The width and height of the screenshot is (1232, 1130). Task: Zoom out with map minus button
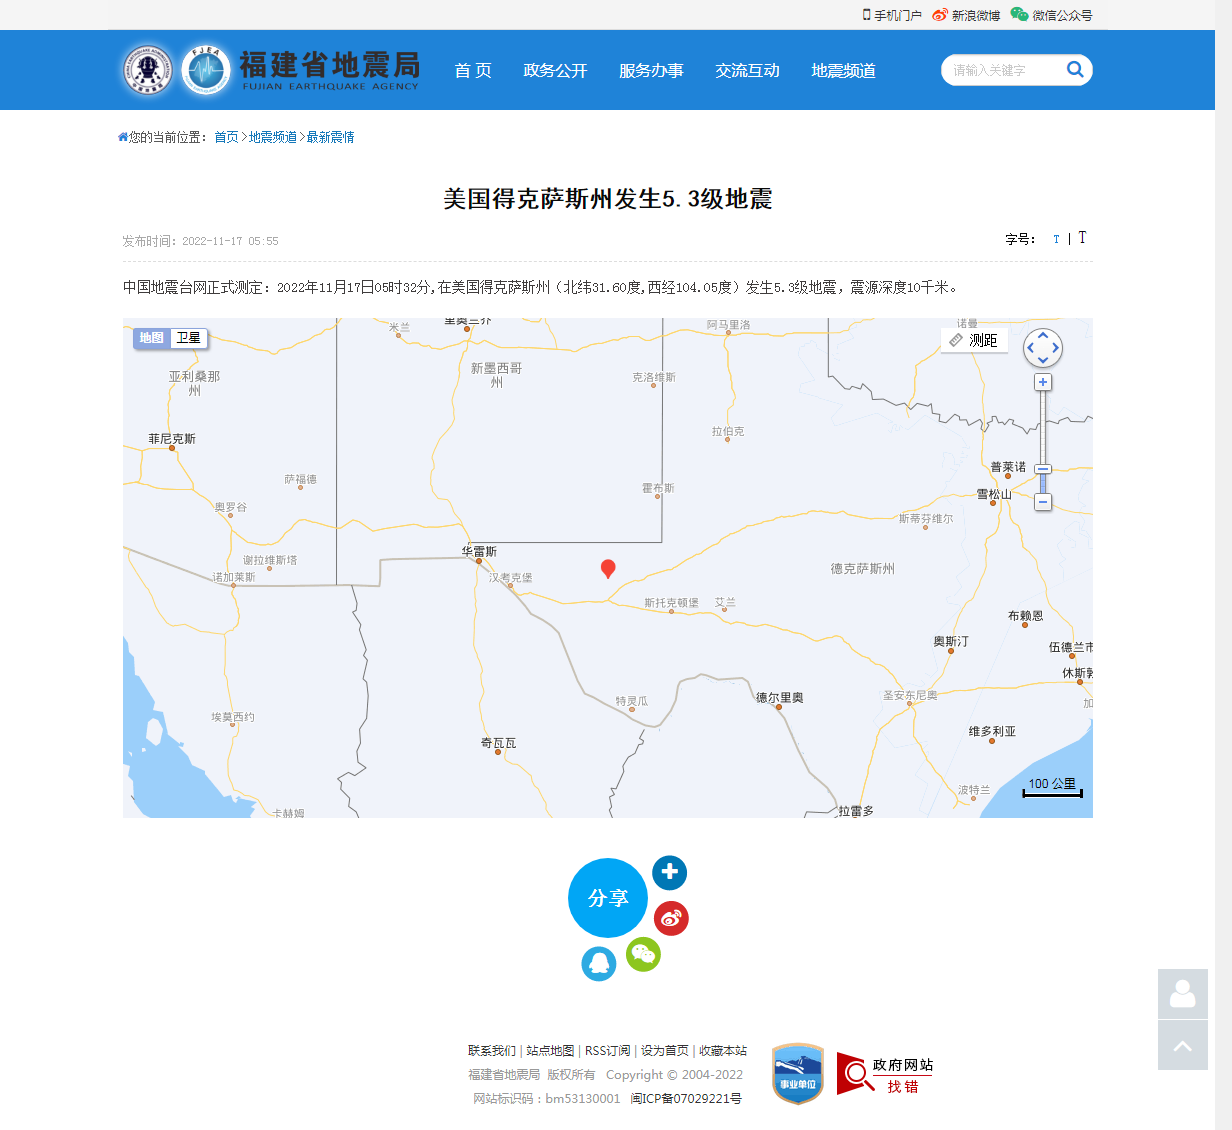click(1043, 502)
